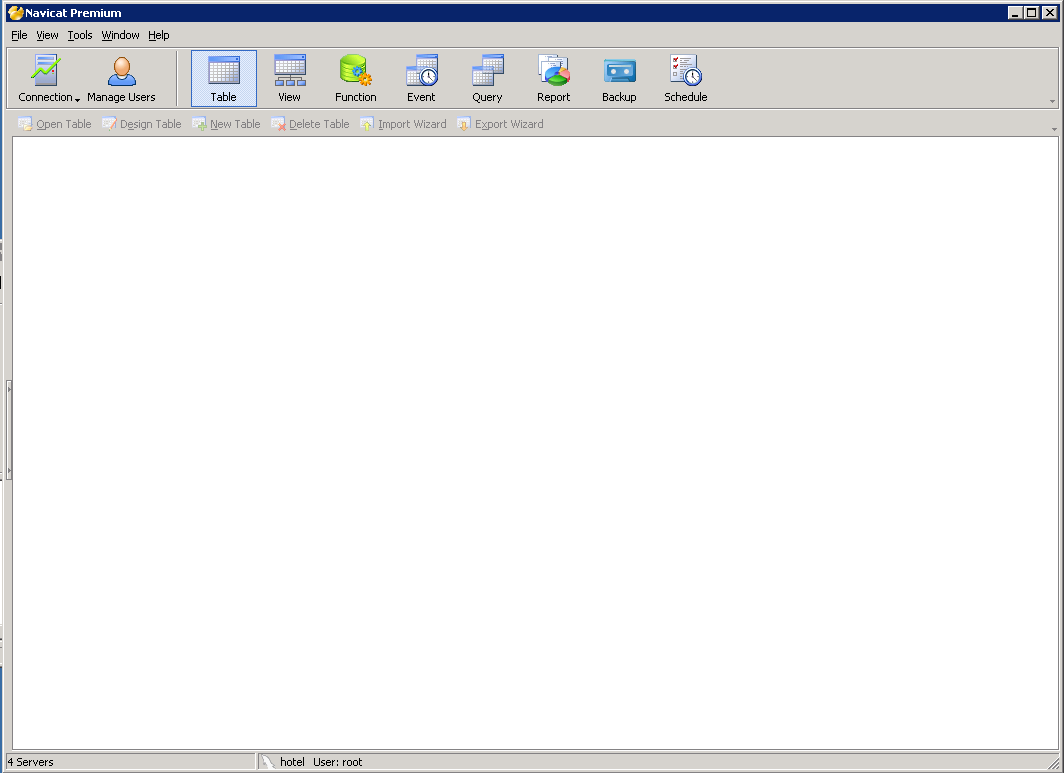Screen dimensions: 1064x773
Task: Open the Report toolbar icon
Action: click(x=553, y=78)
